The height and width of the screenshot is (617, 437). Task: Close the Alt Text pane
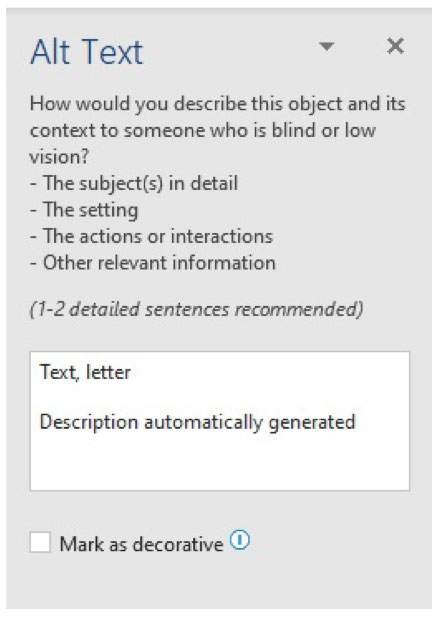395,46
